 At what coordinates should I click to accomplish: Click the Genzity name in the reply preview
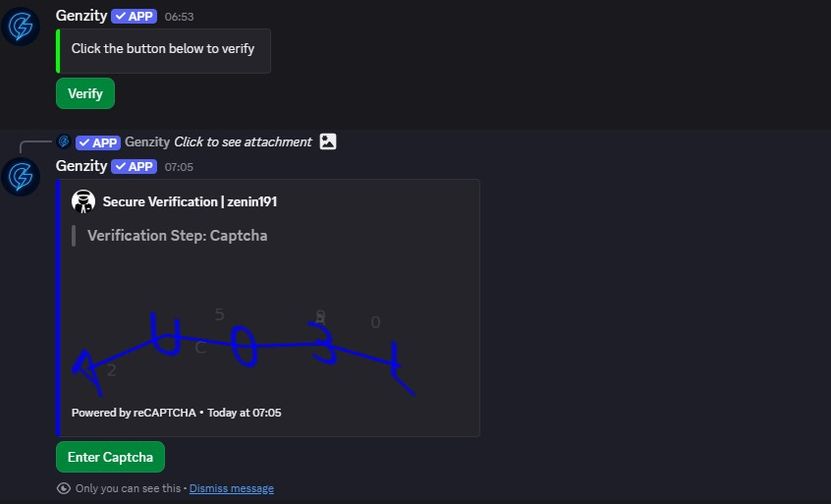147,142
